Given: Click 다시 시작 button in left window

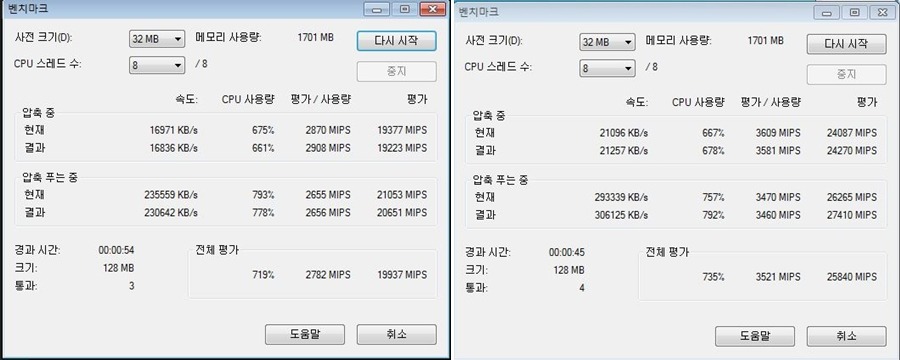Looking at the screenshot, I should point(396,41).
